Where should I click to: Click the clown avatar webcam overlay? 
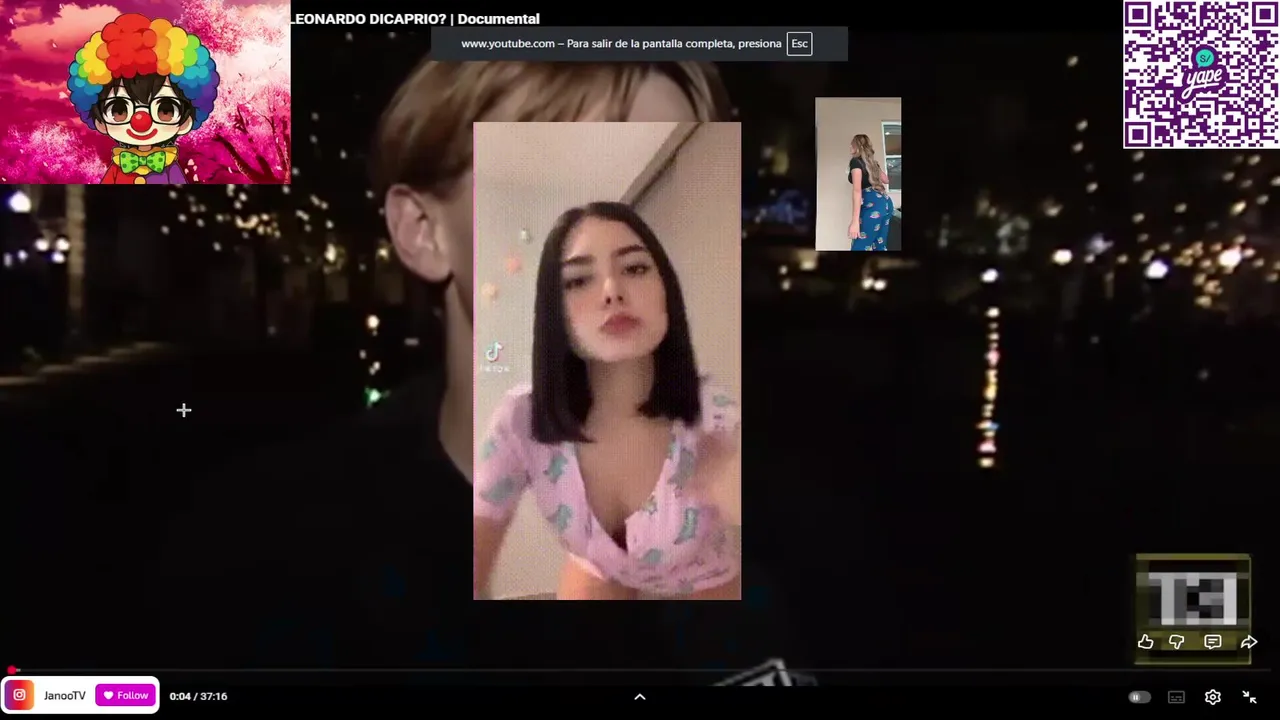coord(145,92)
